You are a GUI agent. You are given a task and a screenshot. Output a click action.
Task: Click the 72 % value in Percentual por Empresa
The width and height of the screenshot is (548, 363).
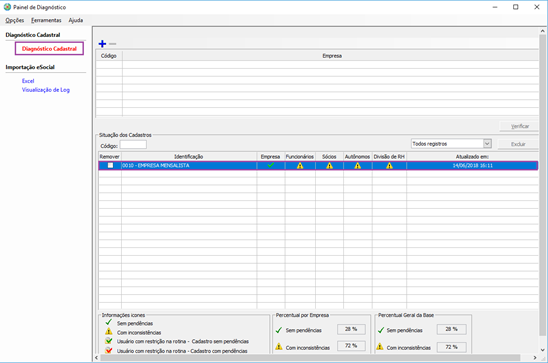coord(351,346)
